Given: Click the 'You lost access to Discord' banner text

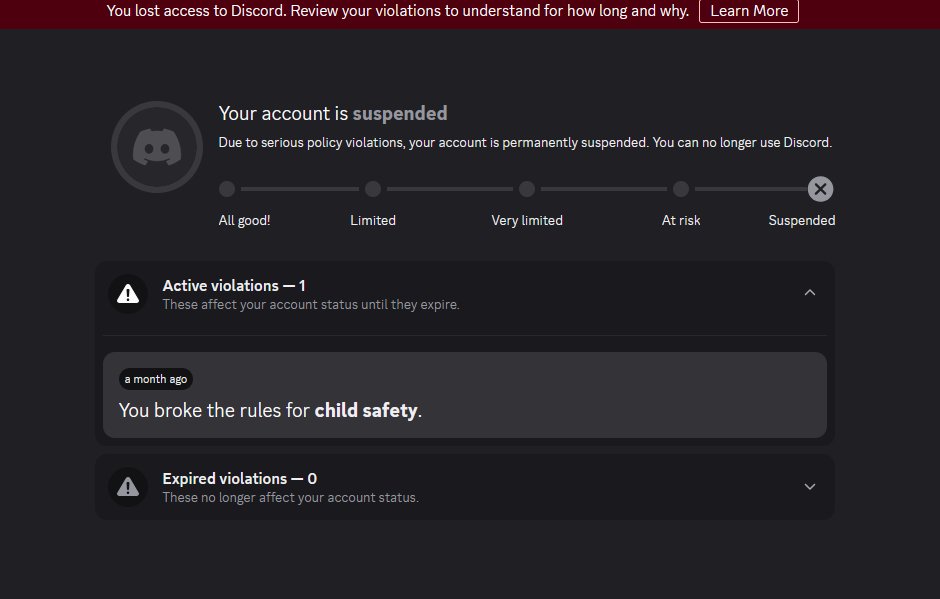Looking at the screenshot, I should coord(398,11).
